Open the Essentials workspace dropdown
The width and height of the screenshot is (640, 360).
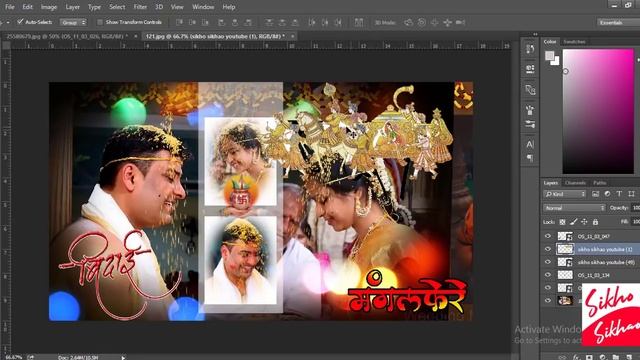tap(618, 22)
